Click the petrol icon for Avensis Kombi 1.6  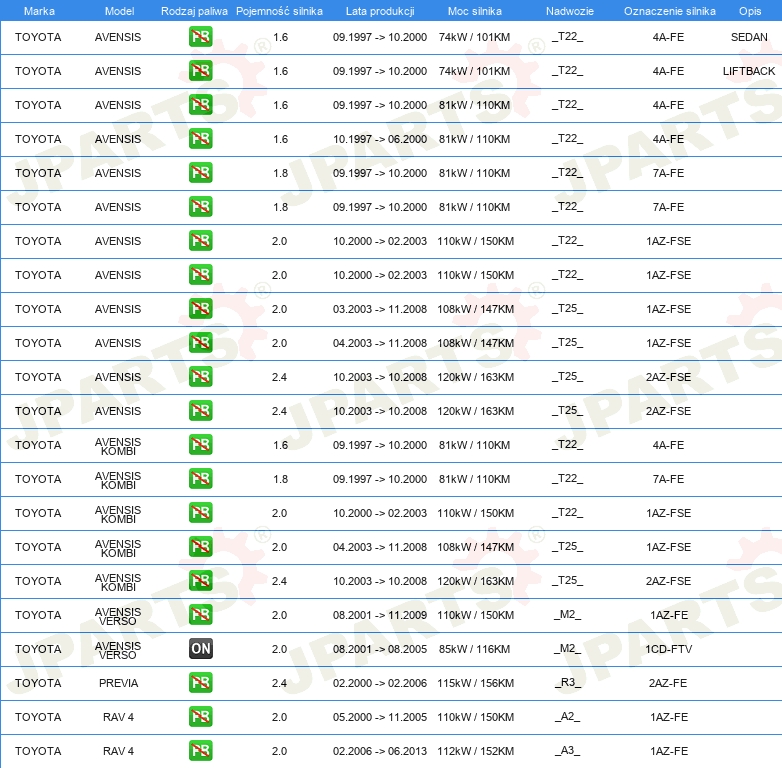click(200, 445)
